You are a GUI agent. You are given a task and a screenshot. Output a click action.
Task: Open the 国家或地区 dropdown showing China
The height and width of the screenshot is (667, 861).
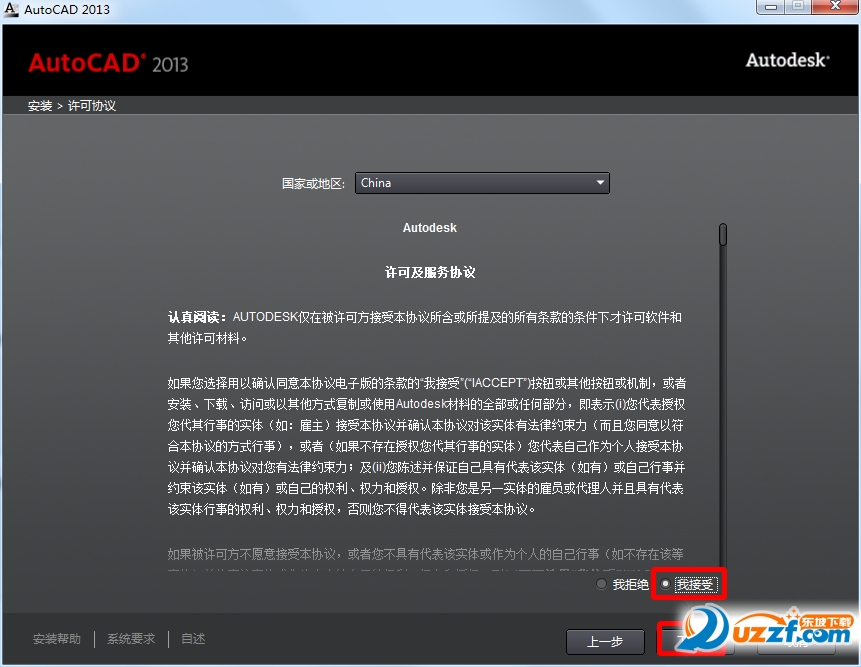tap(482, 183)
